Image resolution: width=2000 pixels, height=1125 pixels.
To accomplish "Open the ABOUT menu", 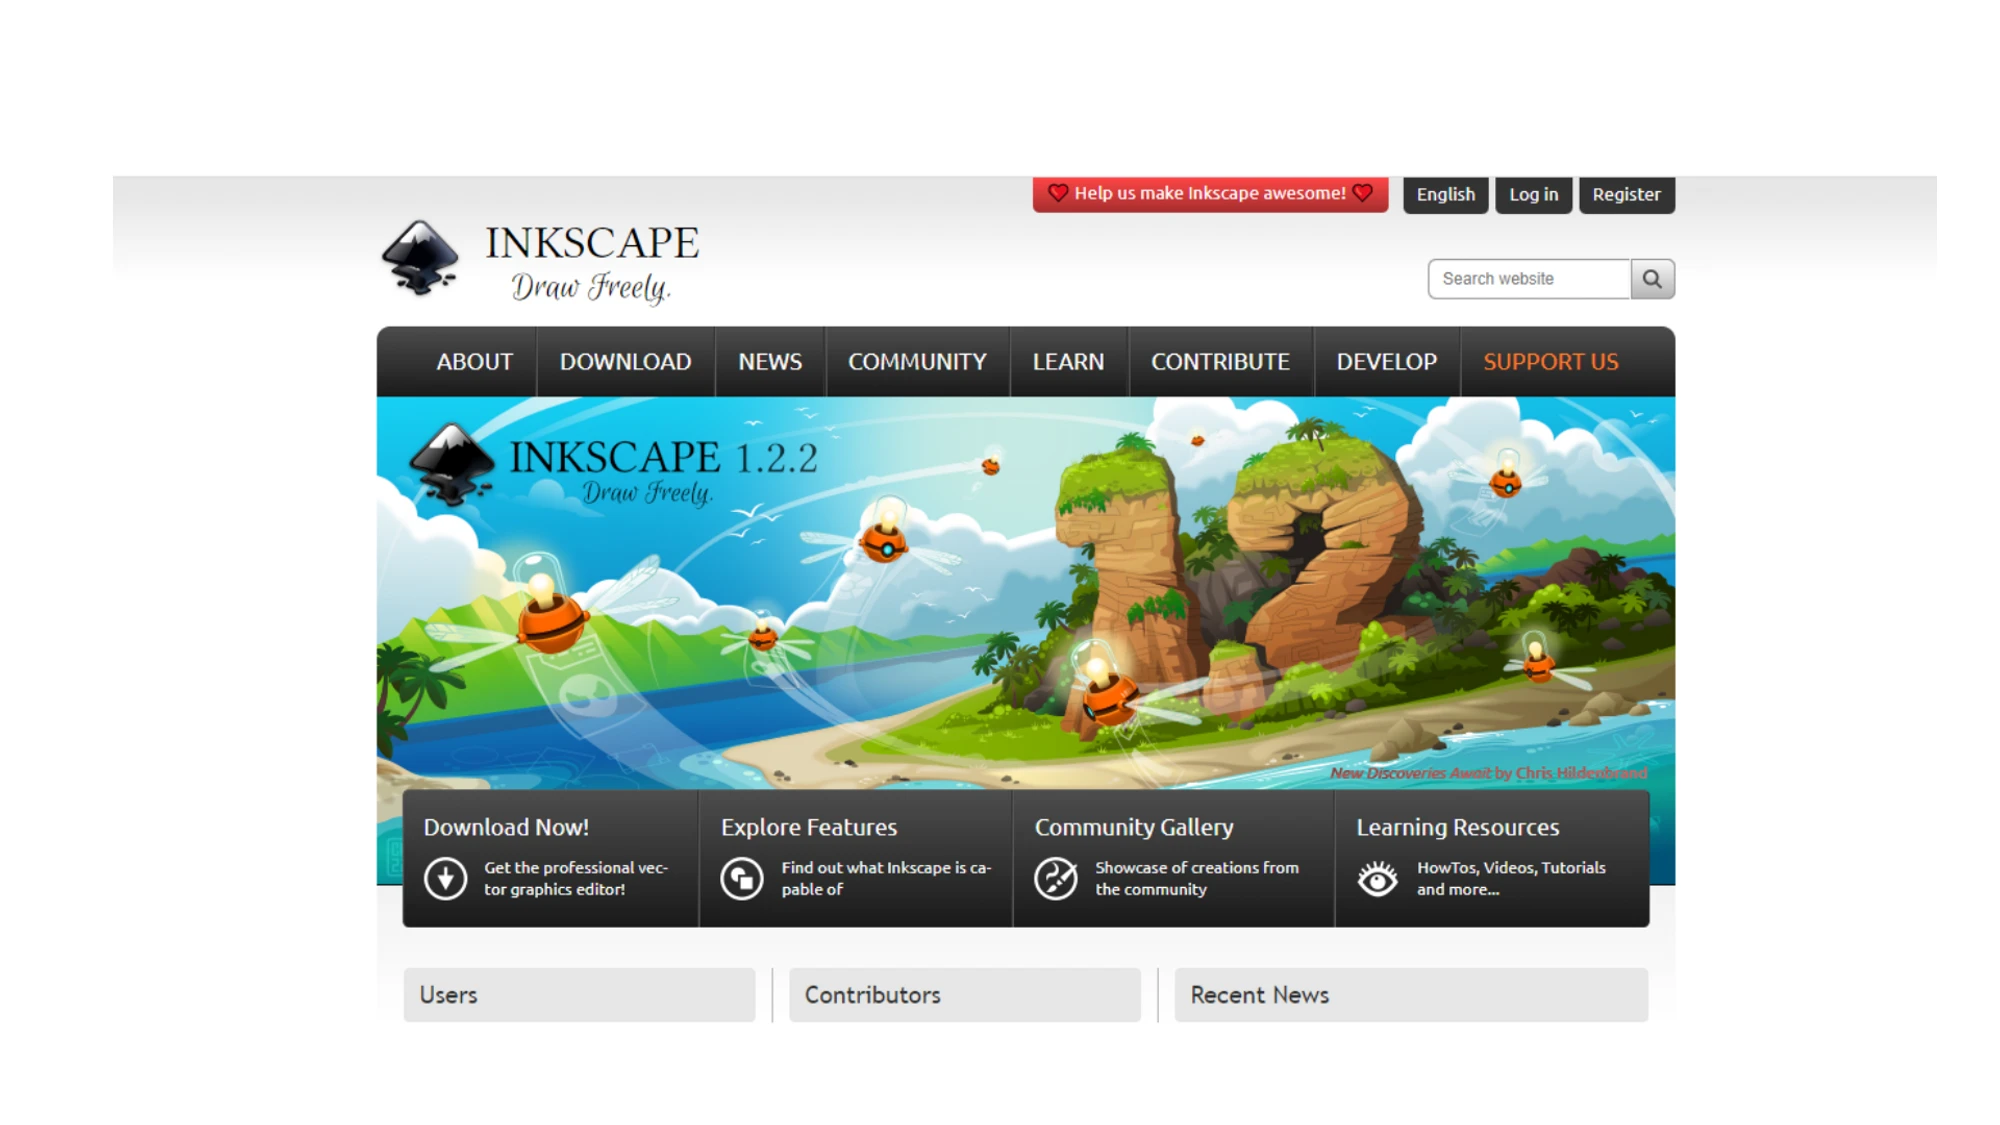I will (x=473, y=362).
